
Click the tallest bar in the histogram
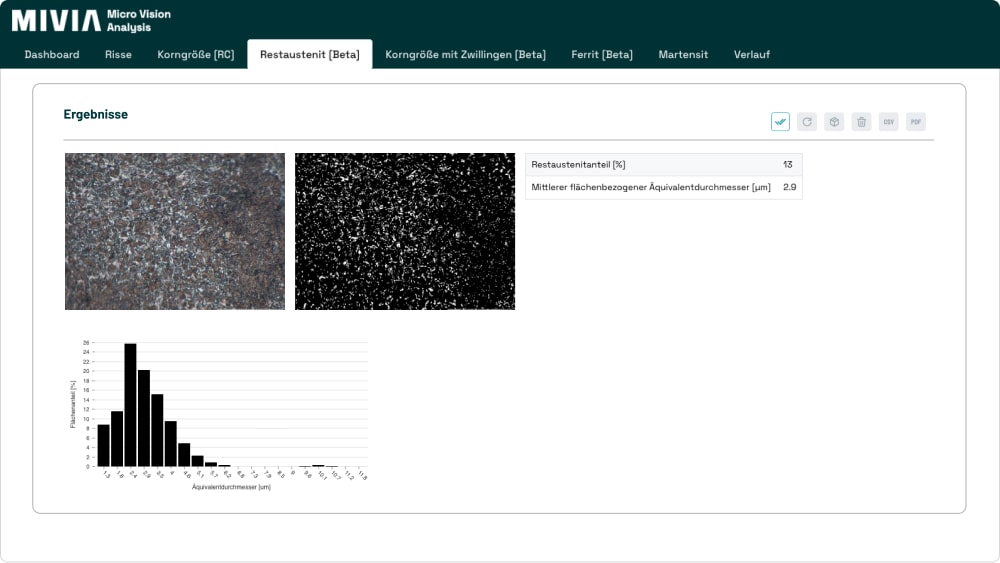tap(130, 405)
